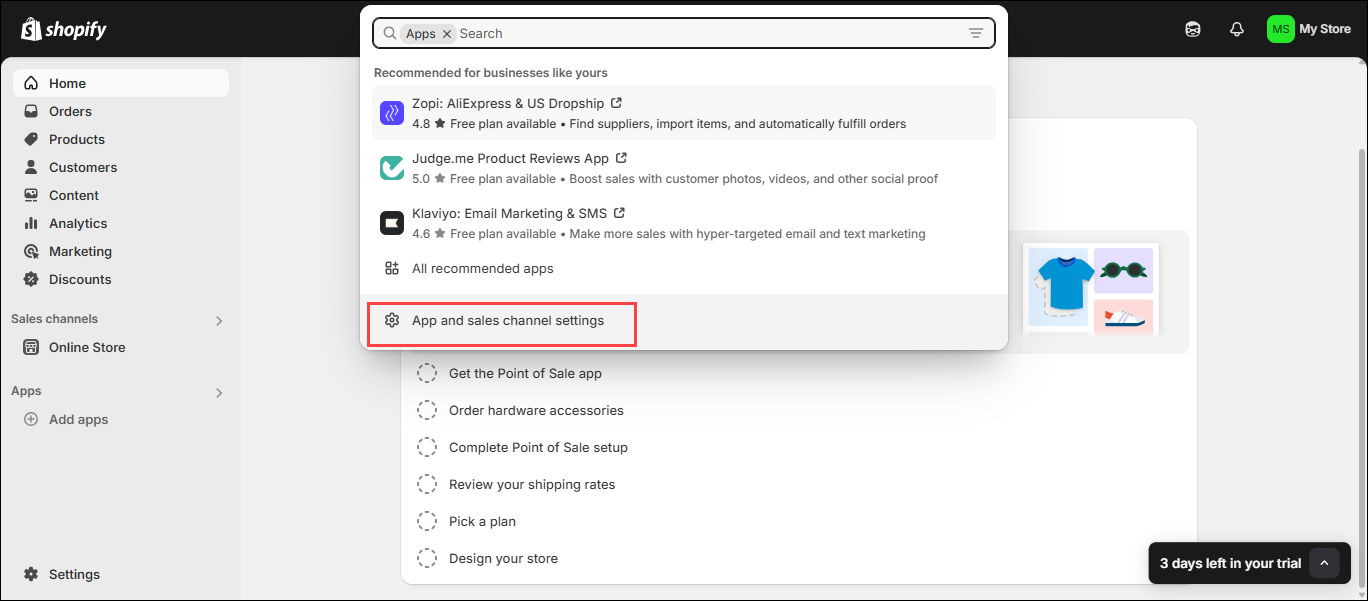
Task: Toggle 'Review your shipping rates' task circle
Action: 427,484
